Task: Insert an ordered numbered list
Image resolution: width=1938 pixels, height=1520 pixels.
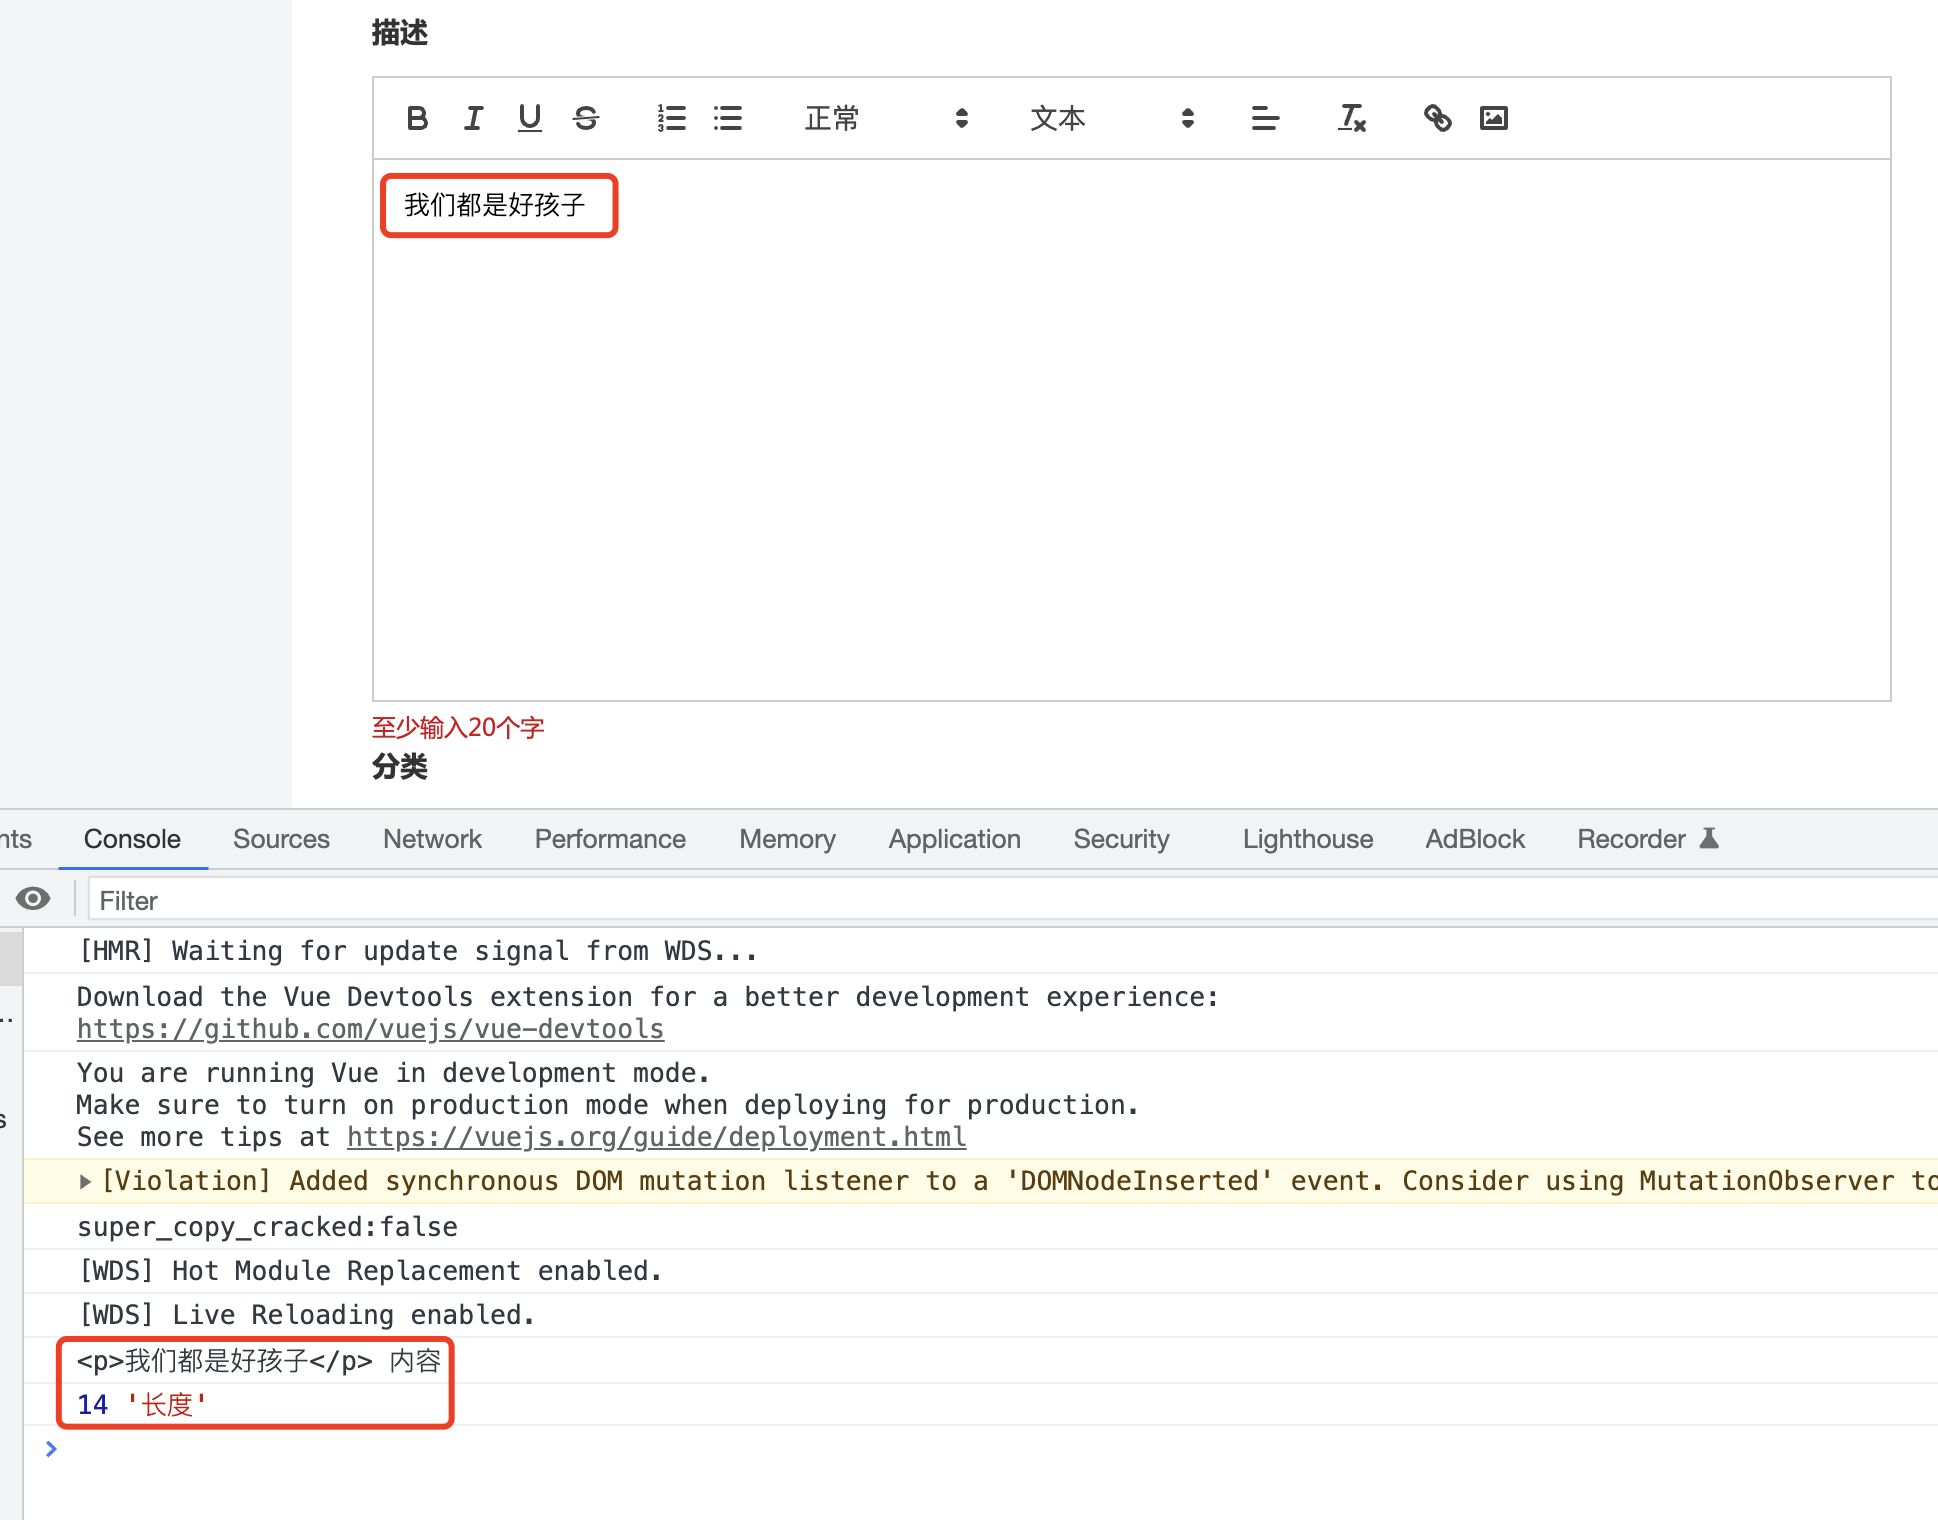Action: (671, 119)
